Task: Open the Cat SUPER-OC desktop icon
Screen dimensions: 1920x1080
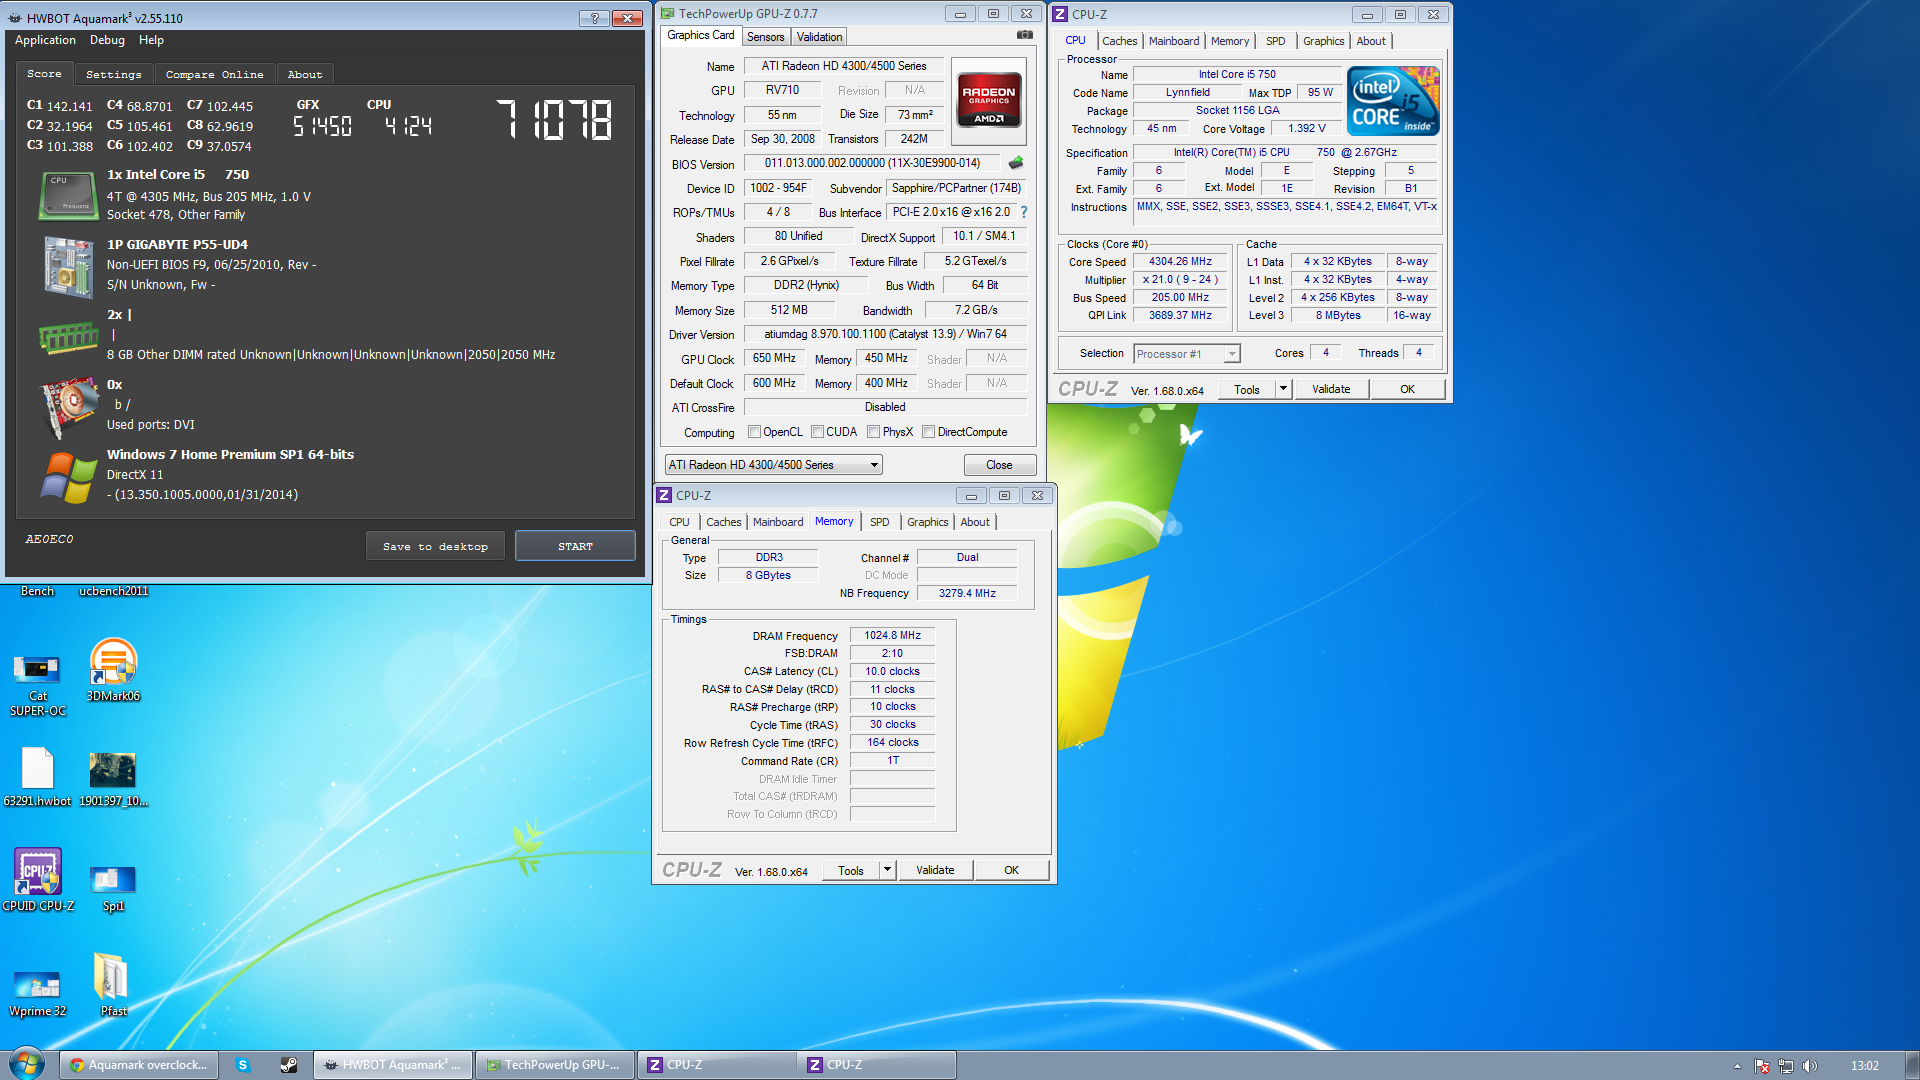Action: click(38, 682)
